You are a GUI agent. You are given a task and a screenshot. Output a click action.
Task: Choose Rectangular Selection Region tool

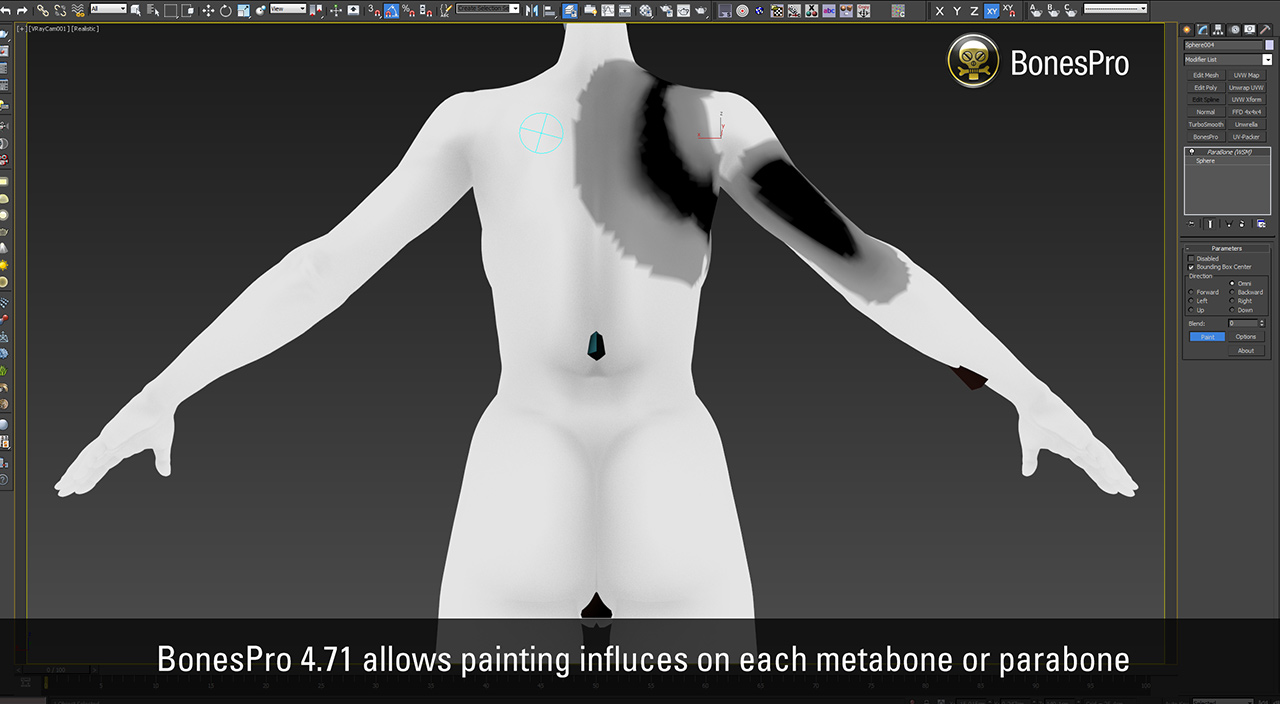point(171,10)
